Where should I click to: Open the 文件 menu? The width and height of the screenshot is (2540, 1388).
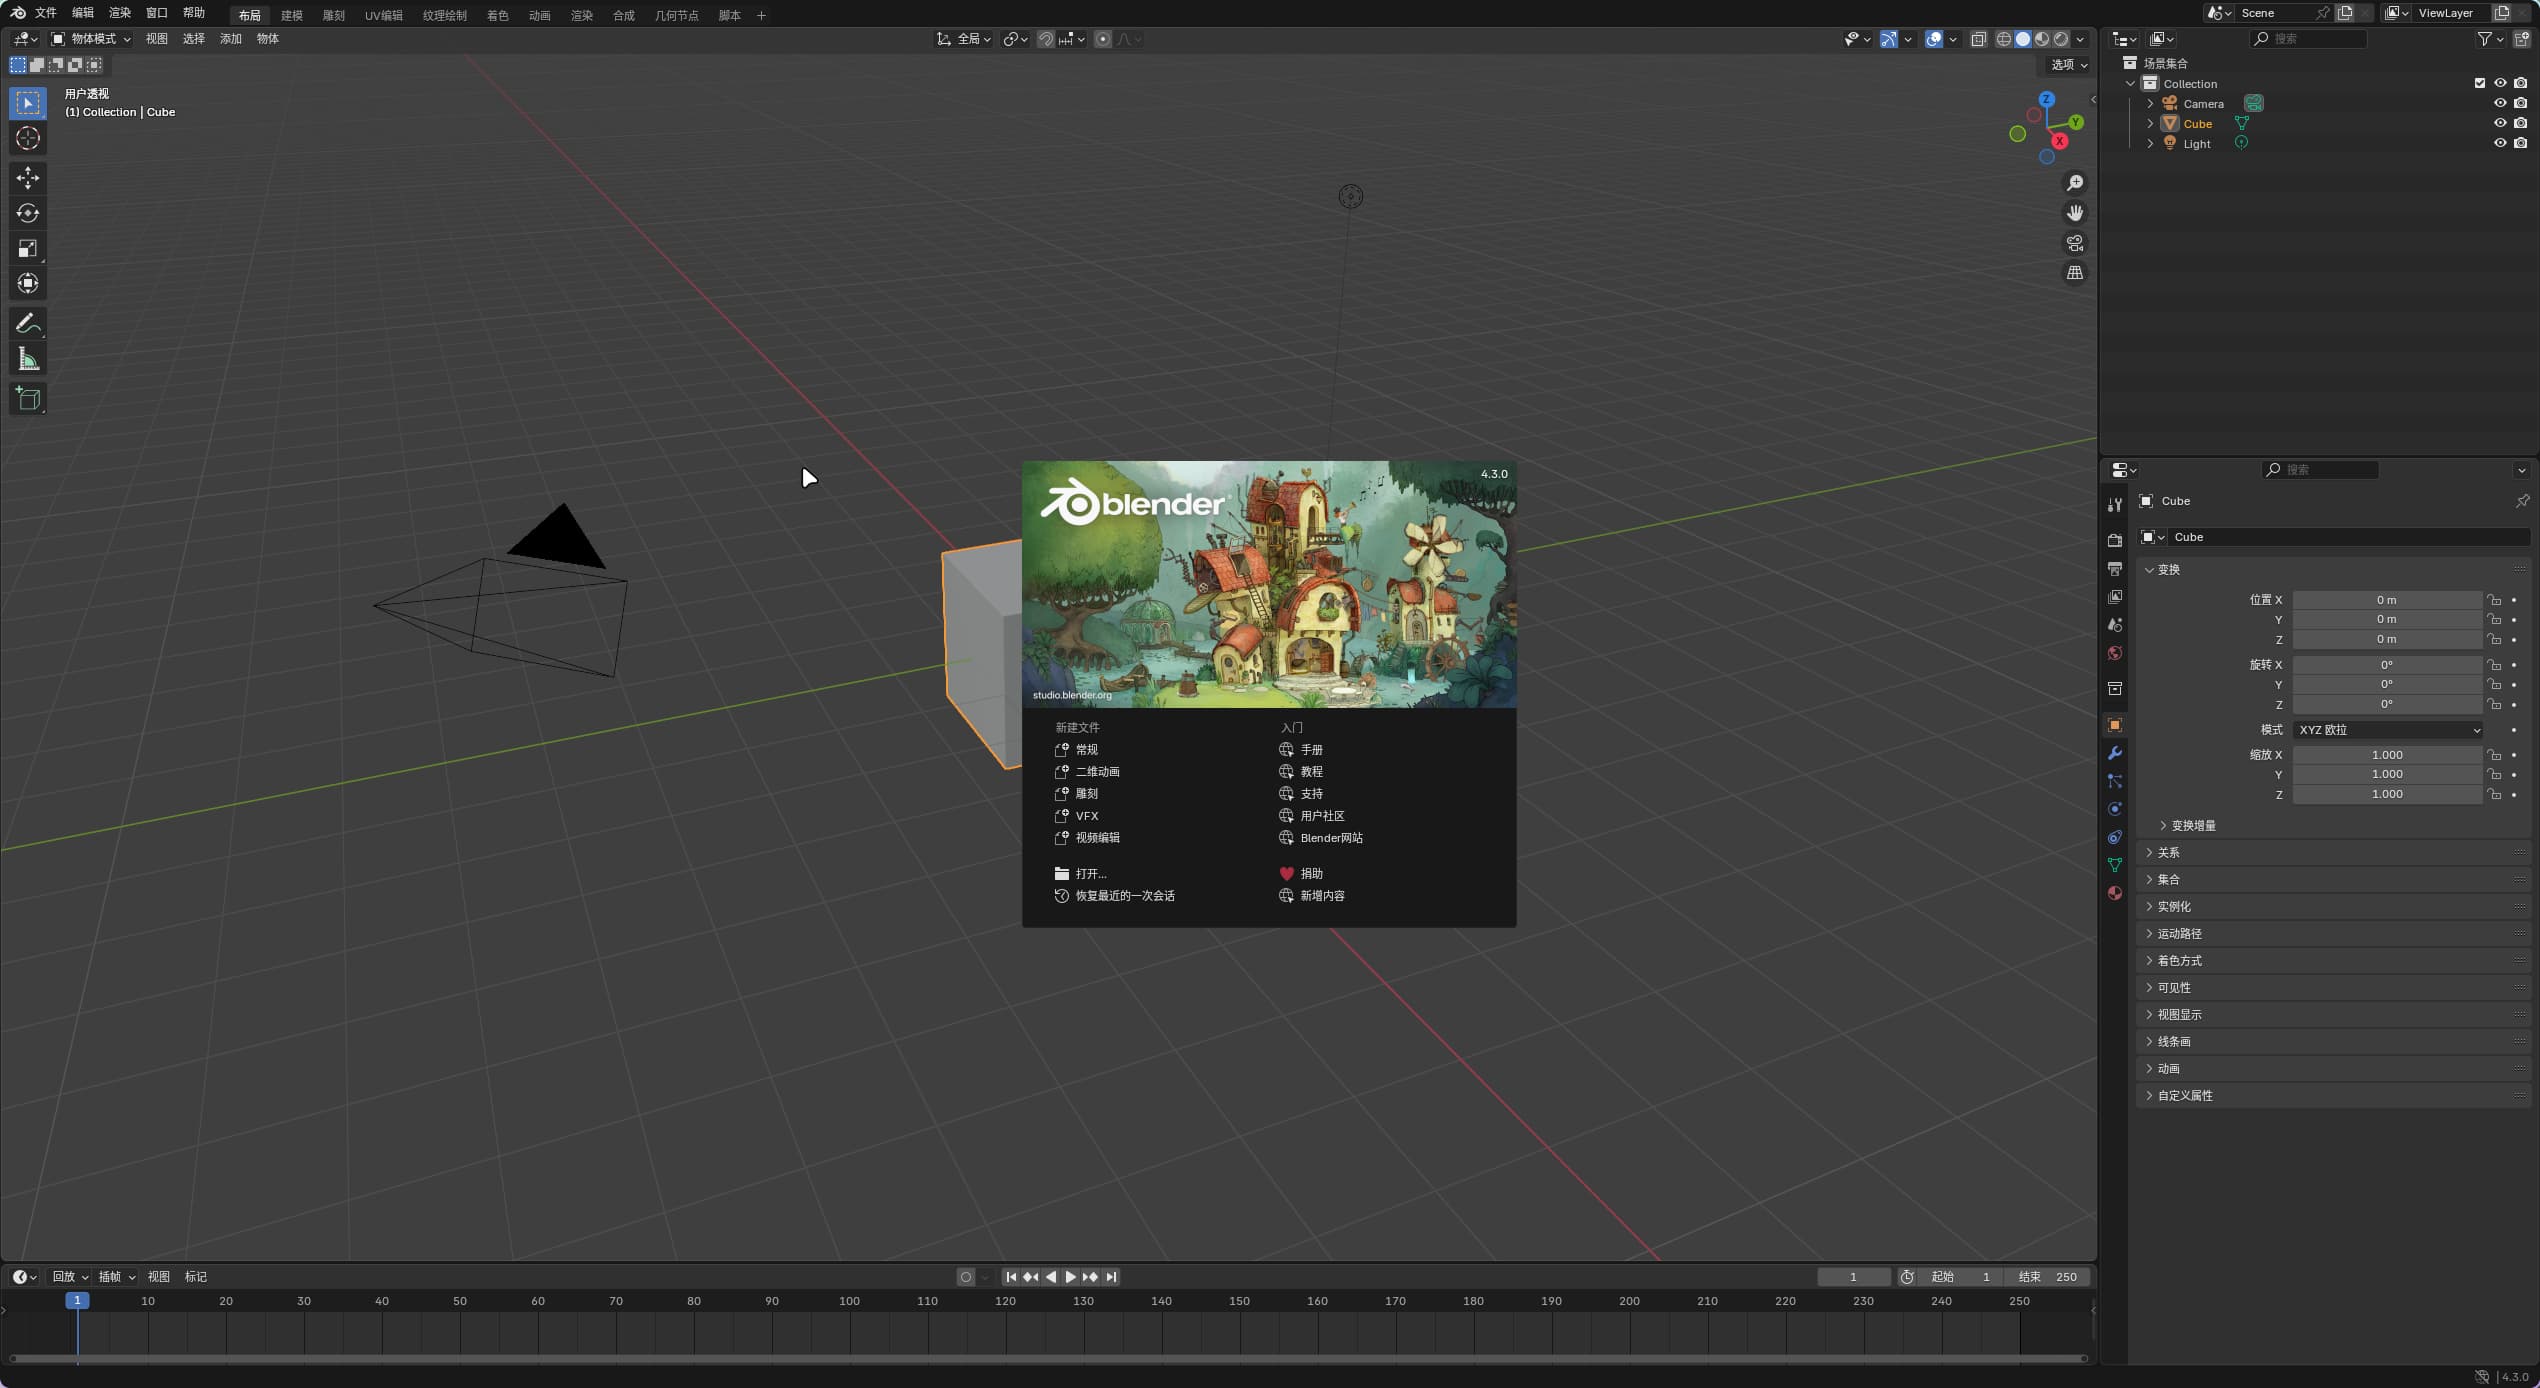tap(44, 14)
